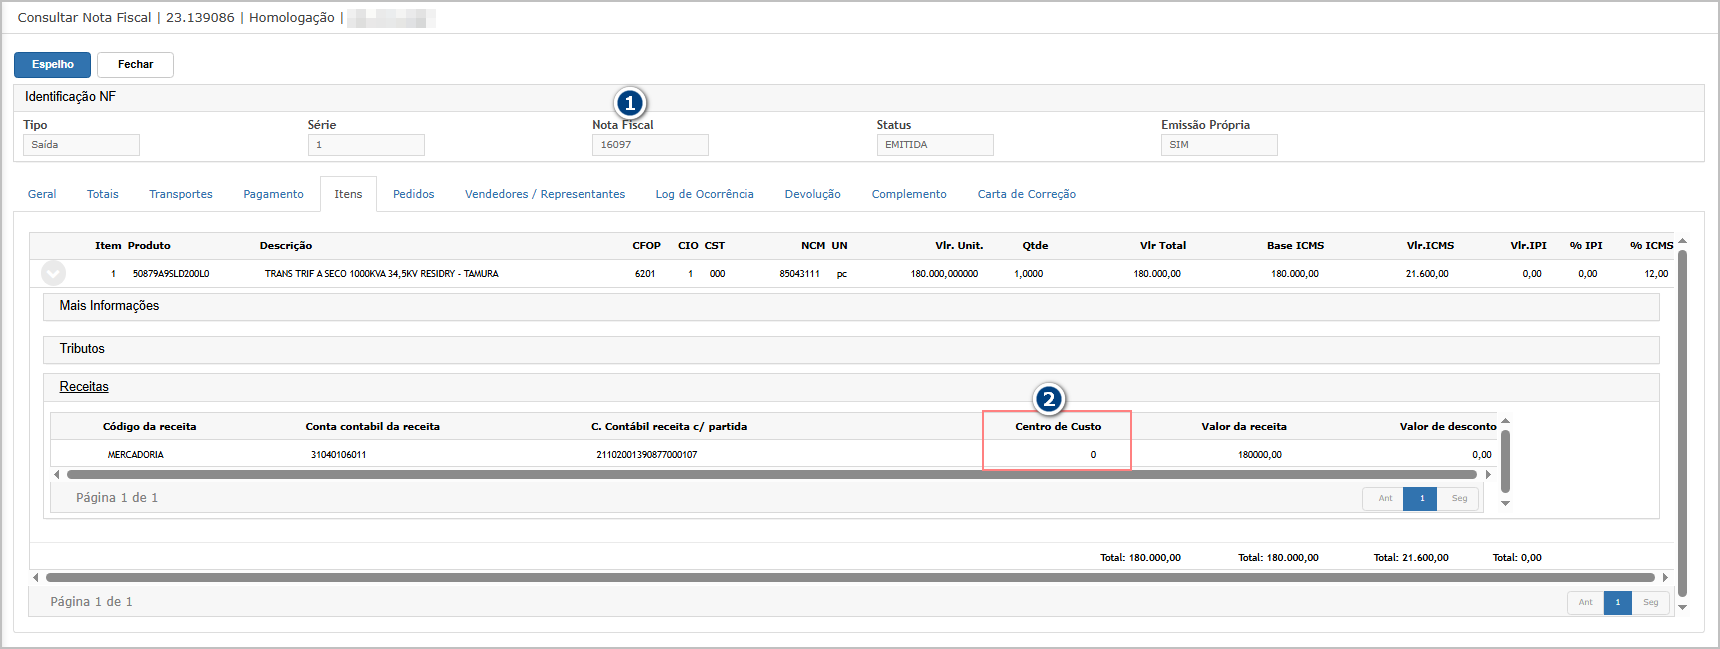Image resolution: width=1720 pixels, height=649 pixels.
Task: Click Receitas scroll-down arrow
Action: 1505,503
